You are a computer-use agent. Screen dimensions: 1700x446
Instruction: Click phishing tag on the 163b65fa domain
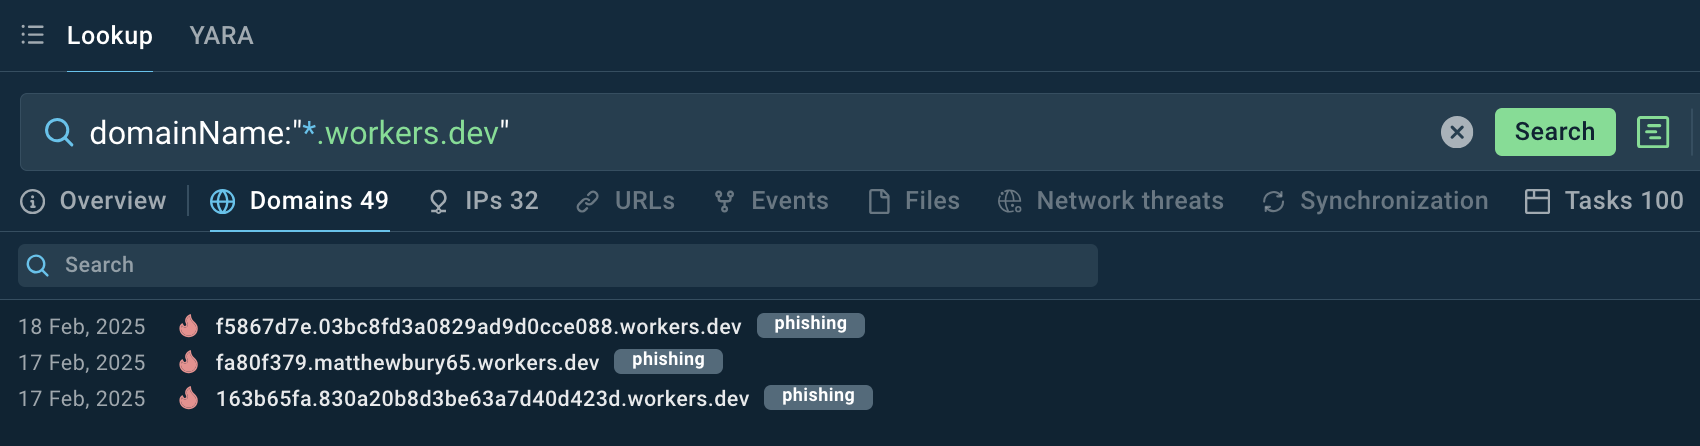point(818,397)
